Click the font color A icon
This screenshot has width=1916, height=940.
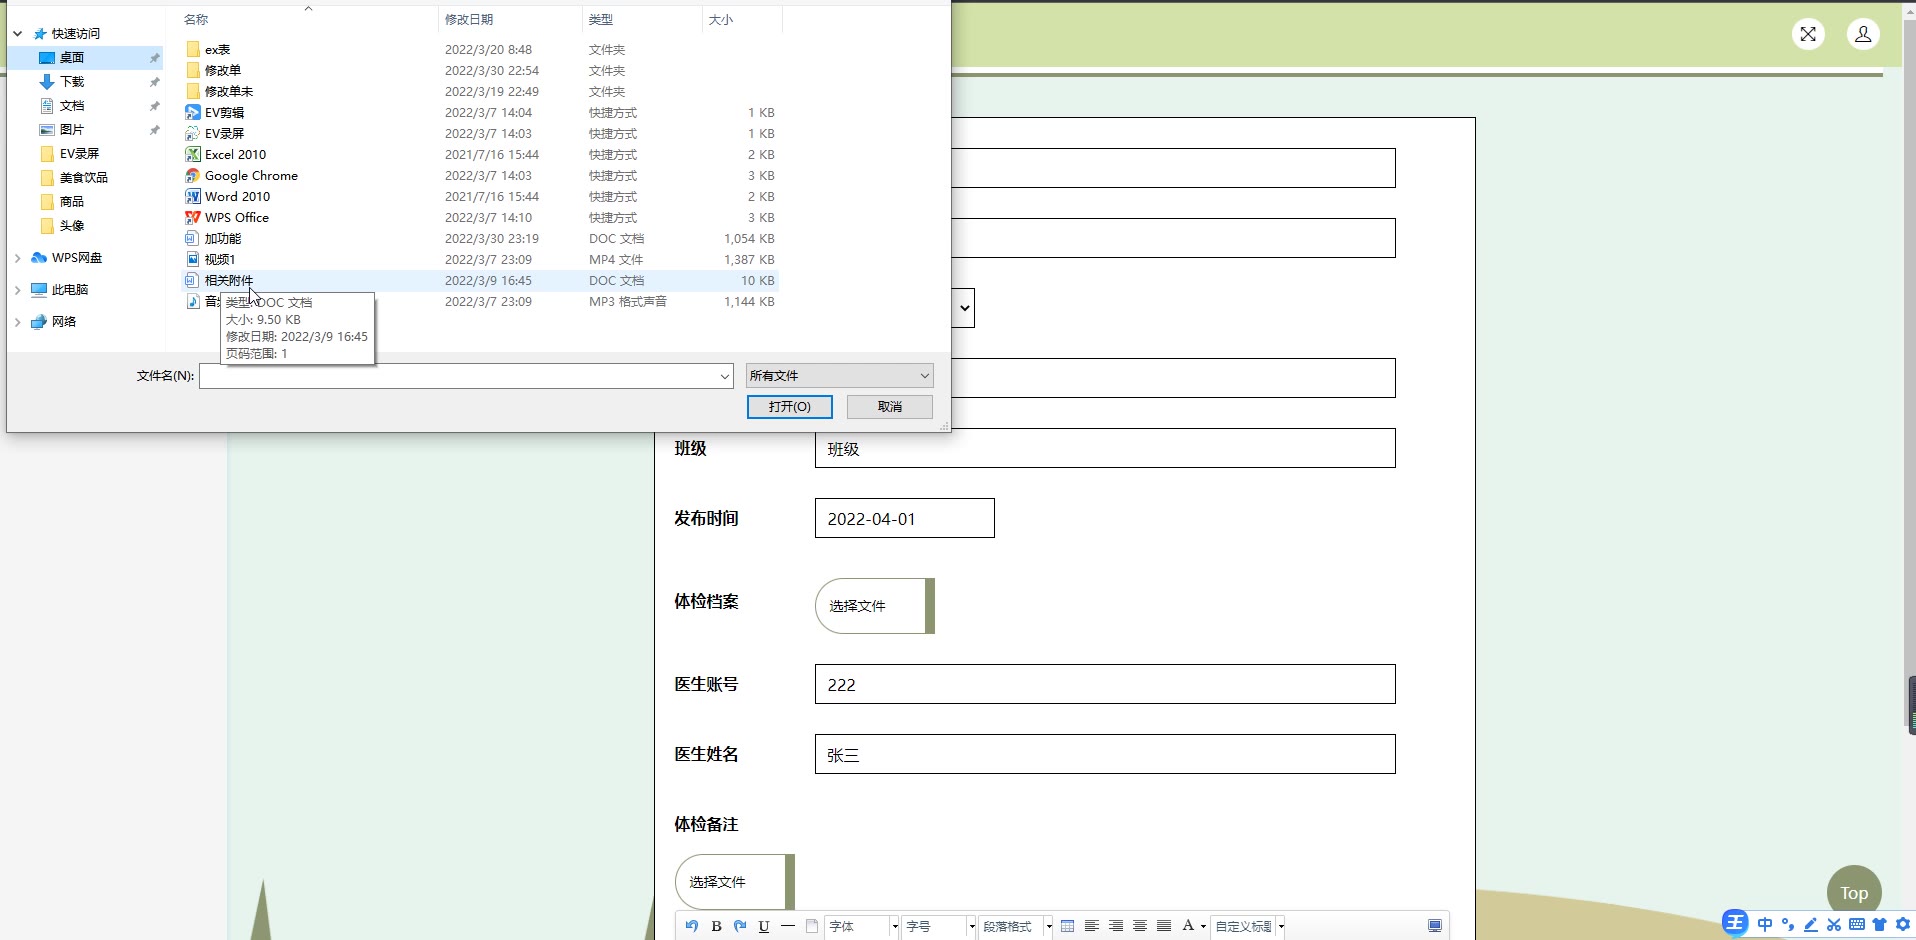click(1188, 926)
